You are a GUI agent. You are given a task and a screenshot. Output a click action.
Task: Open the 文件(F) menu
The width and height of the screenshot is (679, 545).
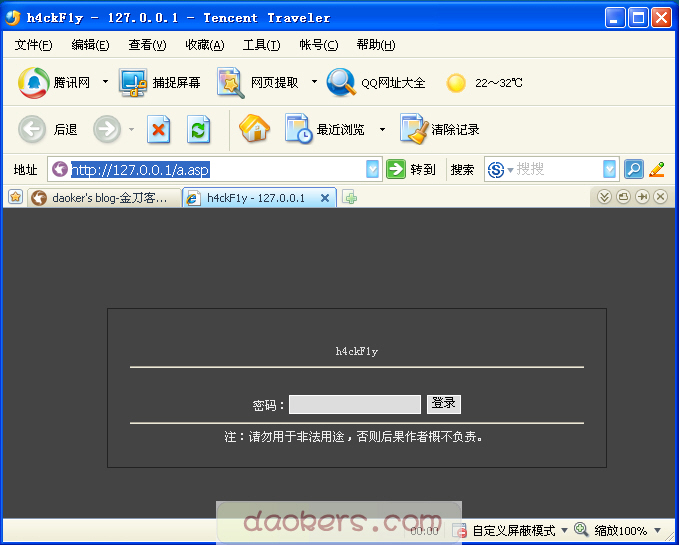pyautogui.click(x=33, y=45)
